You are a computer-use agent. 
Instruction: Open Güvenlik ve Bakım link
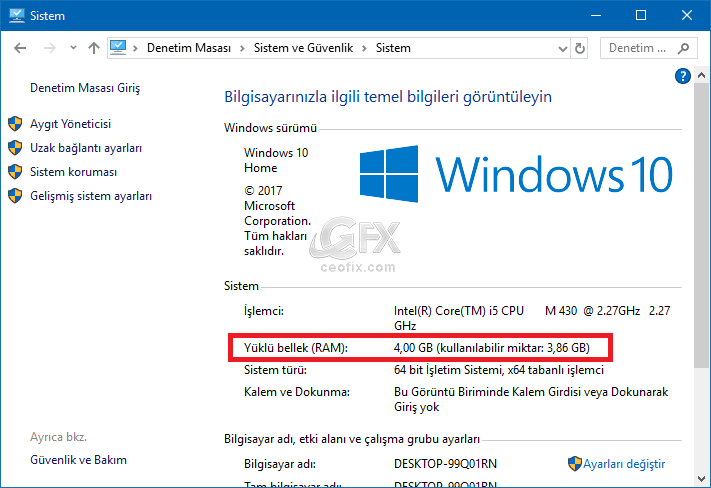coord(78,460)
